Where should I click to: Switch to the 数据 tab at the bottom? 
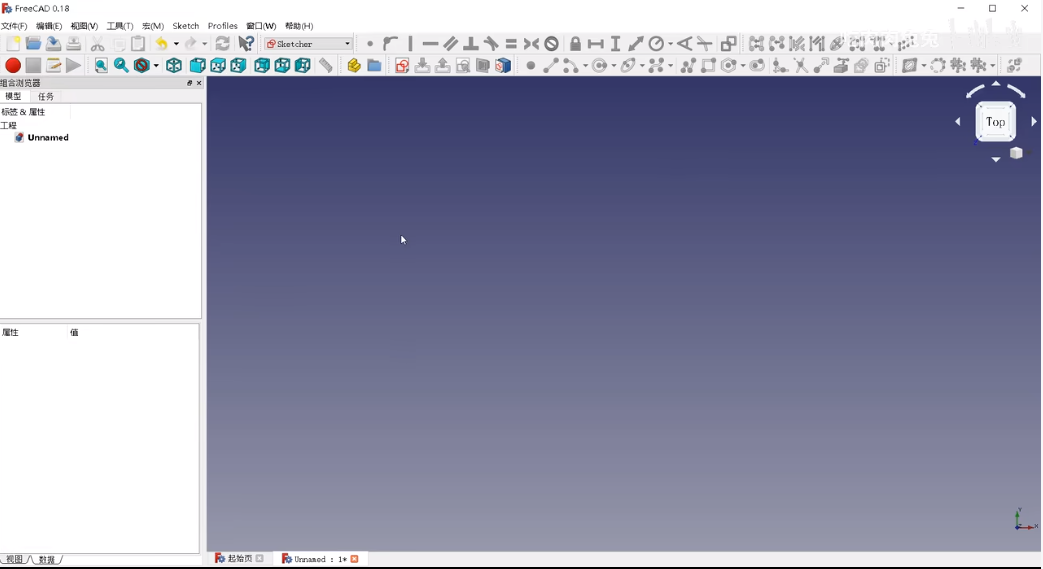pos(47,560)
